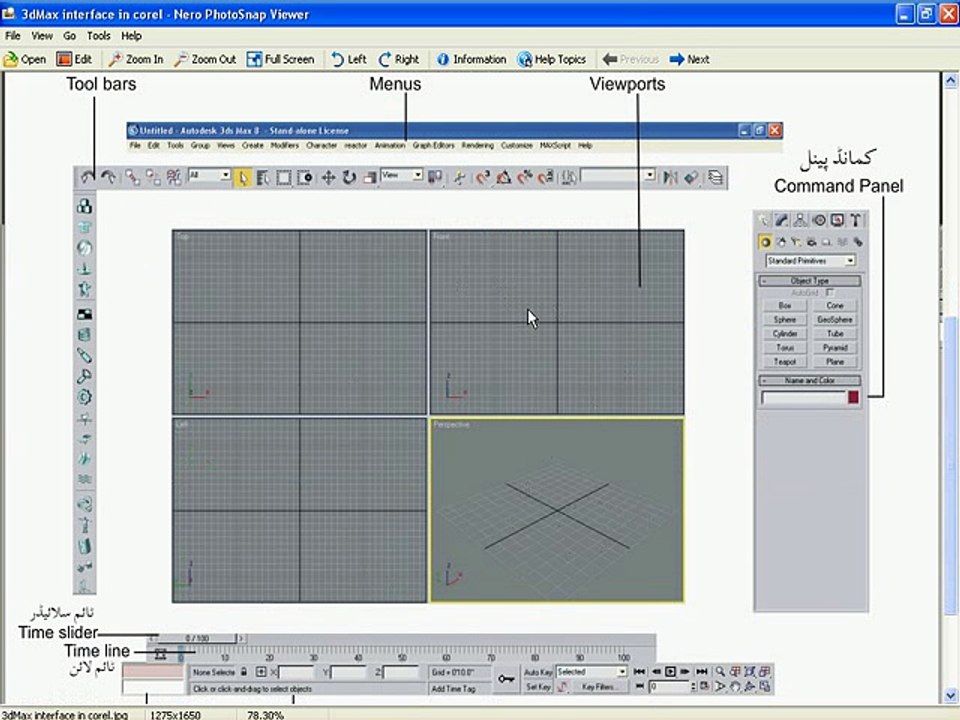Click the Play Animation button
This screenshot has height=720, width=960.
670,672
